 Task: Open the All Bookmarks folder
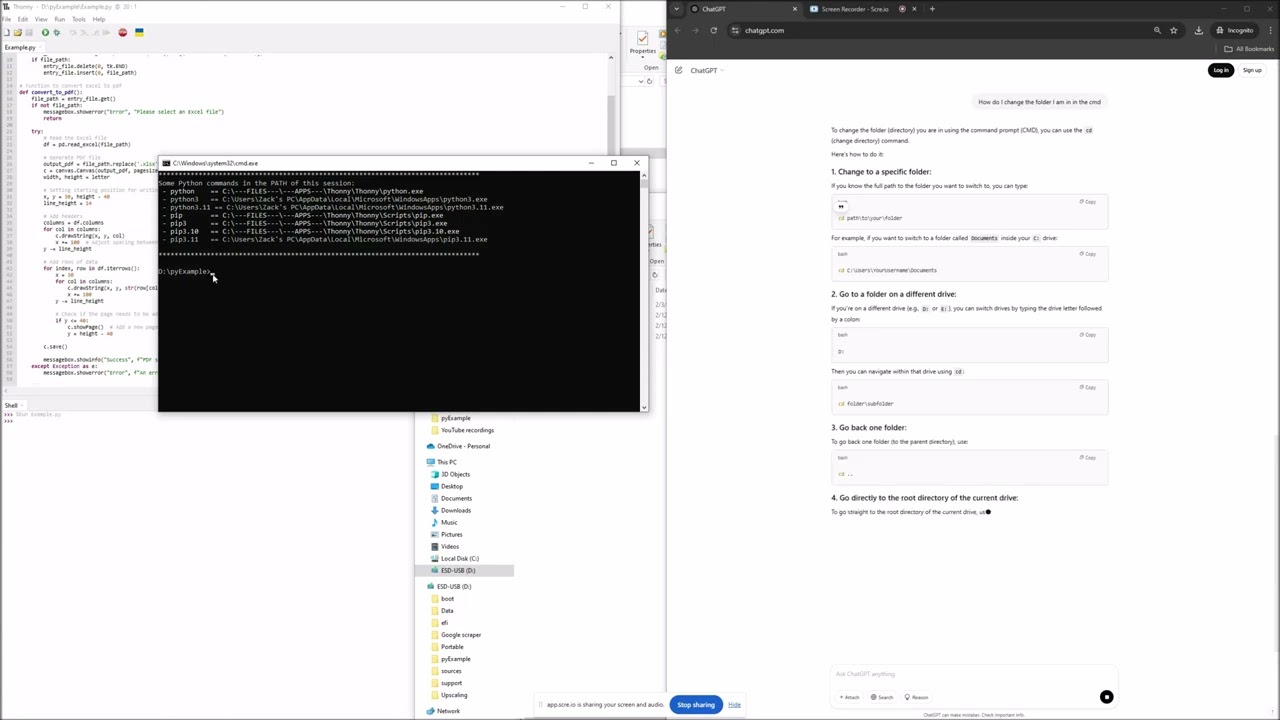(x=1250, y=49)
